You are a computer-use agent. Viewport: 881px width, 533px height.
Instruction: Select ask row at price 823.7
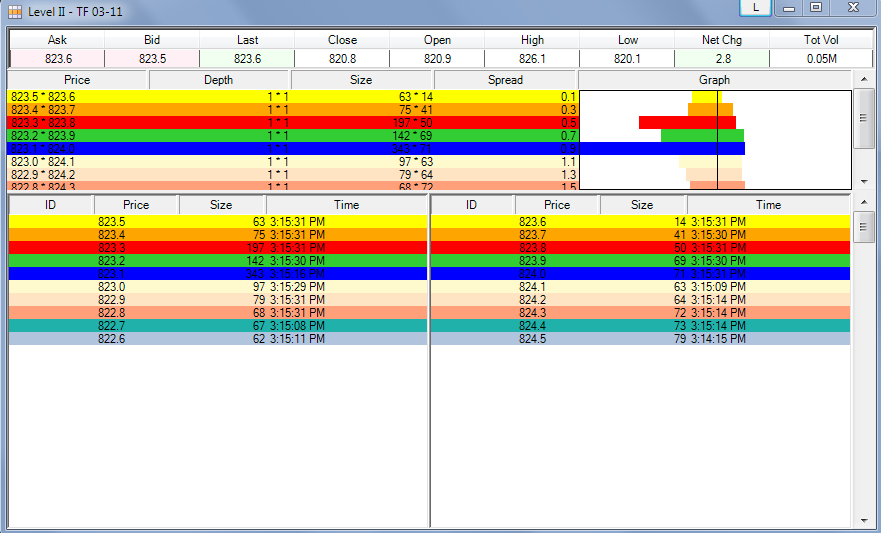pyautogui.click(x=641, y=235)
